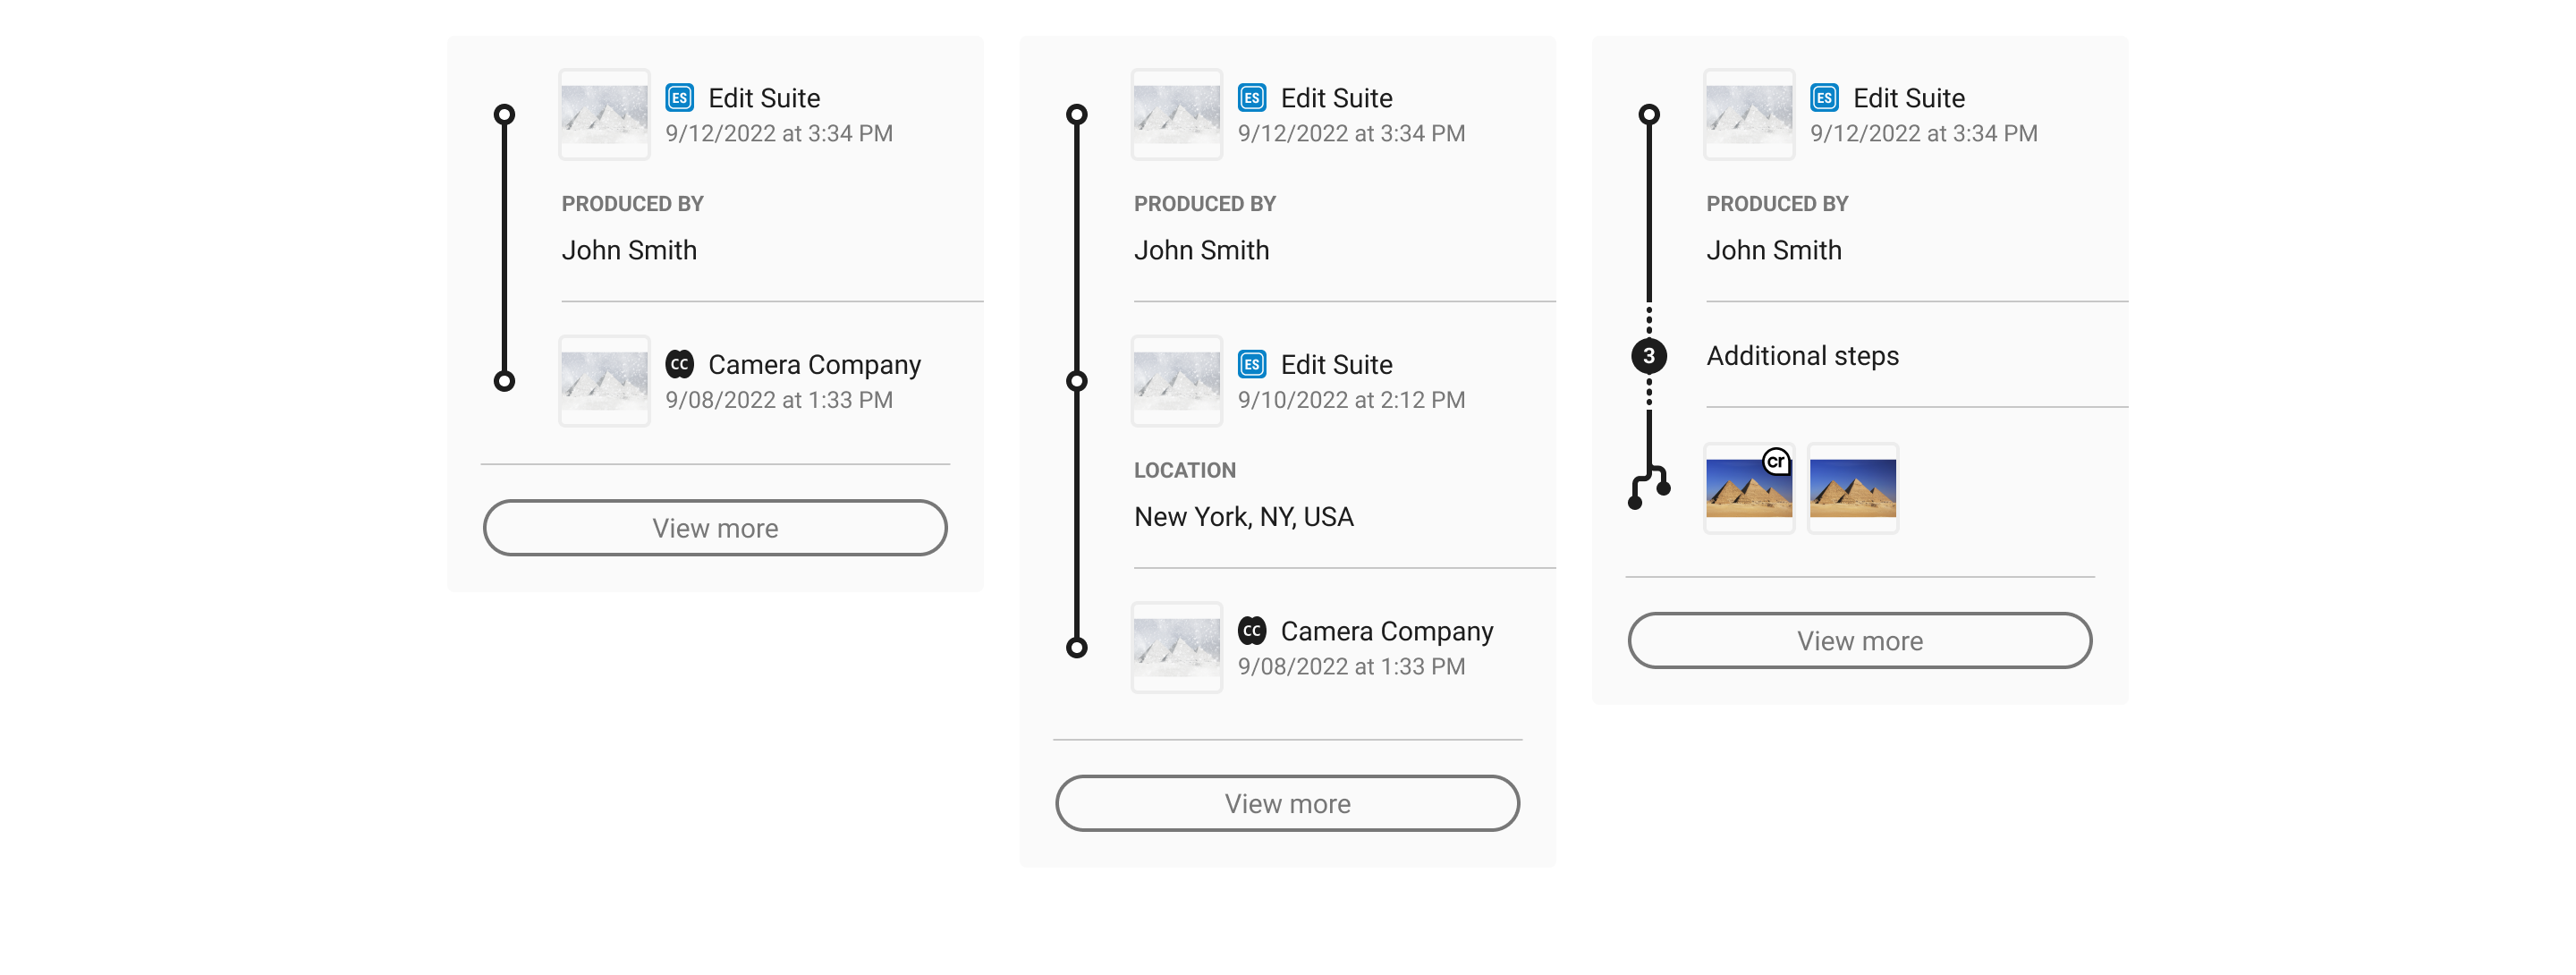Select the middle timeline node in the middle card
Viewport: 2576px width, 975px height.
(1076, 381)
